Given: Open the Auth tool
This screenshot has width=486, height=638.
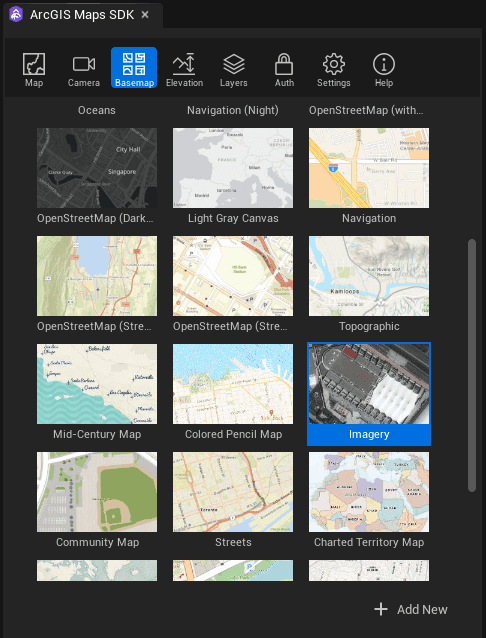Looking at the screenshot, I should click(x=284, y=69).
